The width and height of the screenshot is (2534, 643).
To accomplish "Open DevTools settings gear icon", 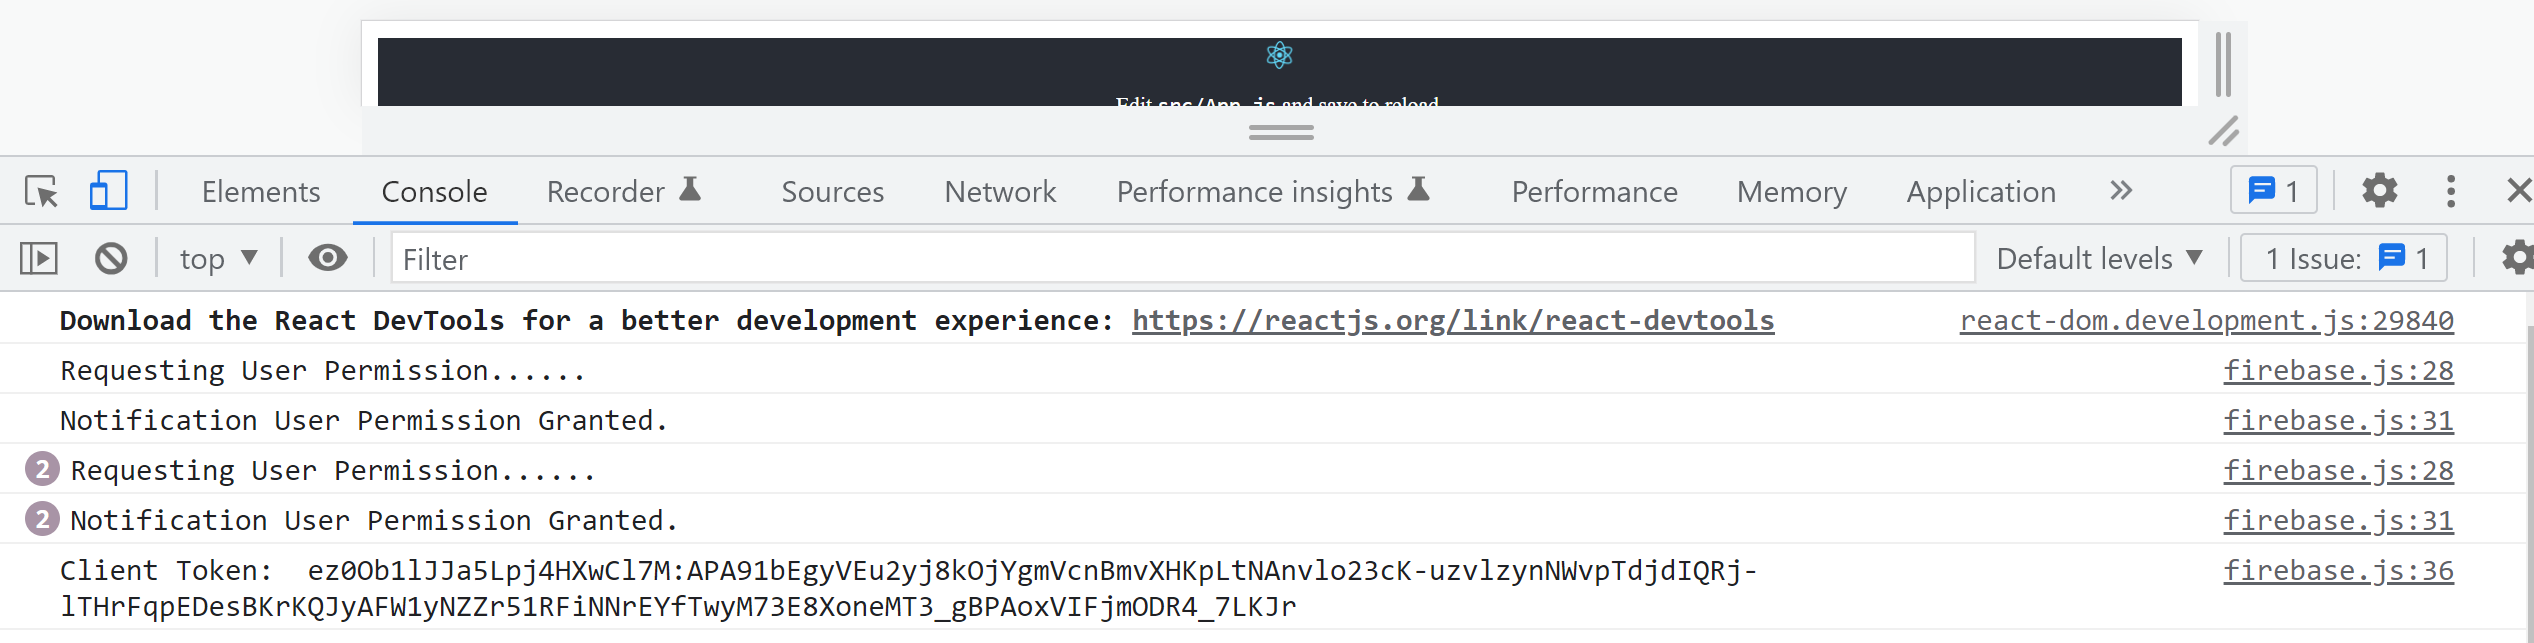I will [2380, 190].
